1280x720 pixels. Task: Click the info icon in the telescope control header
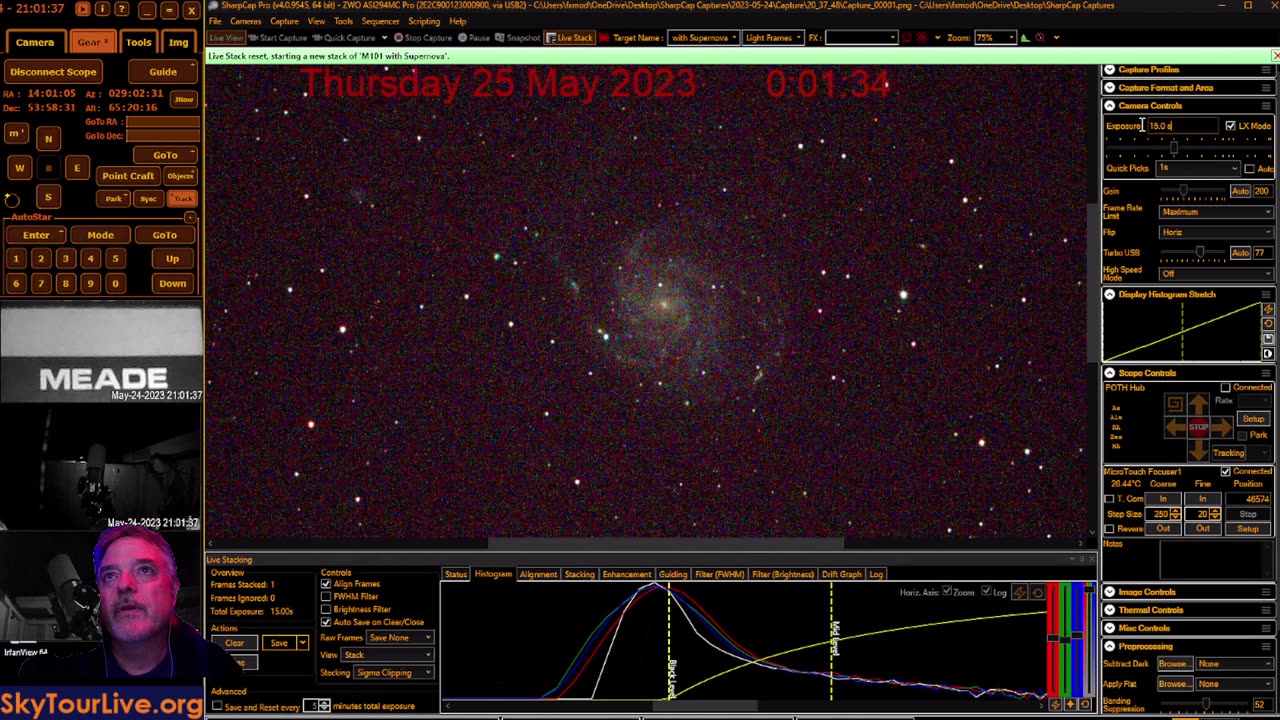[x=102, y=9]
